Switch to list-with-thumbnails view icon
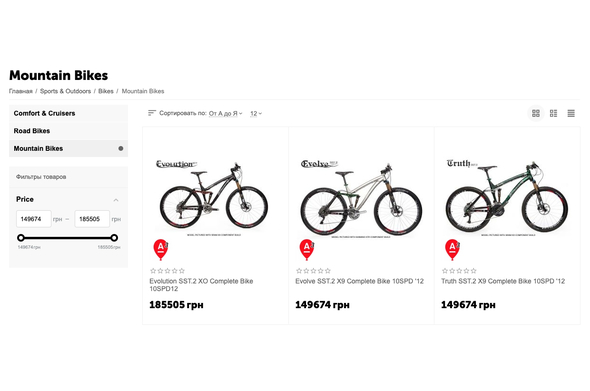The image size is (590, 391). pyautogui.click(x=554, y=113)
